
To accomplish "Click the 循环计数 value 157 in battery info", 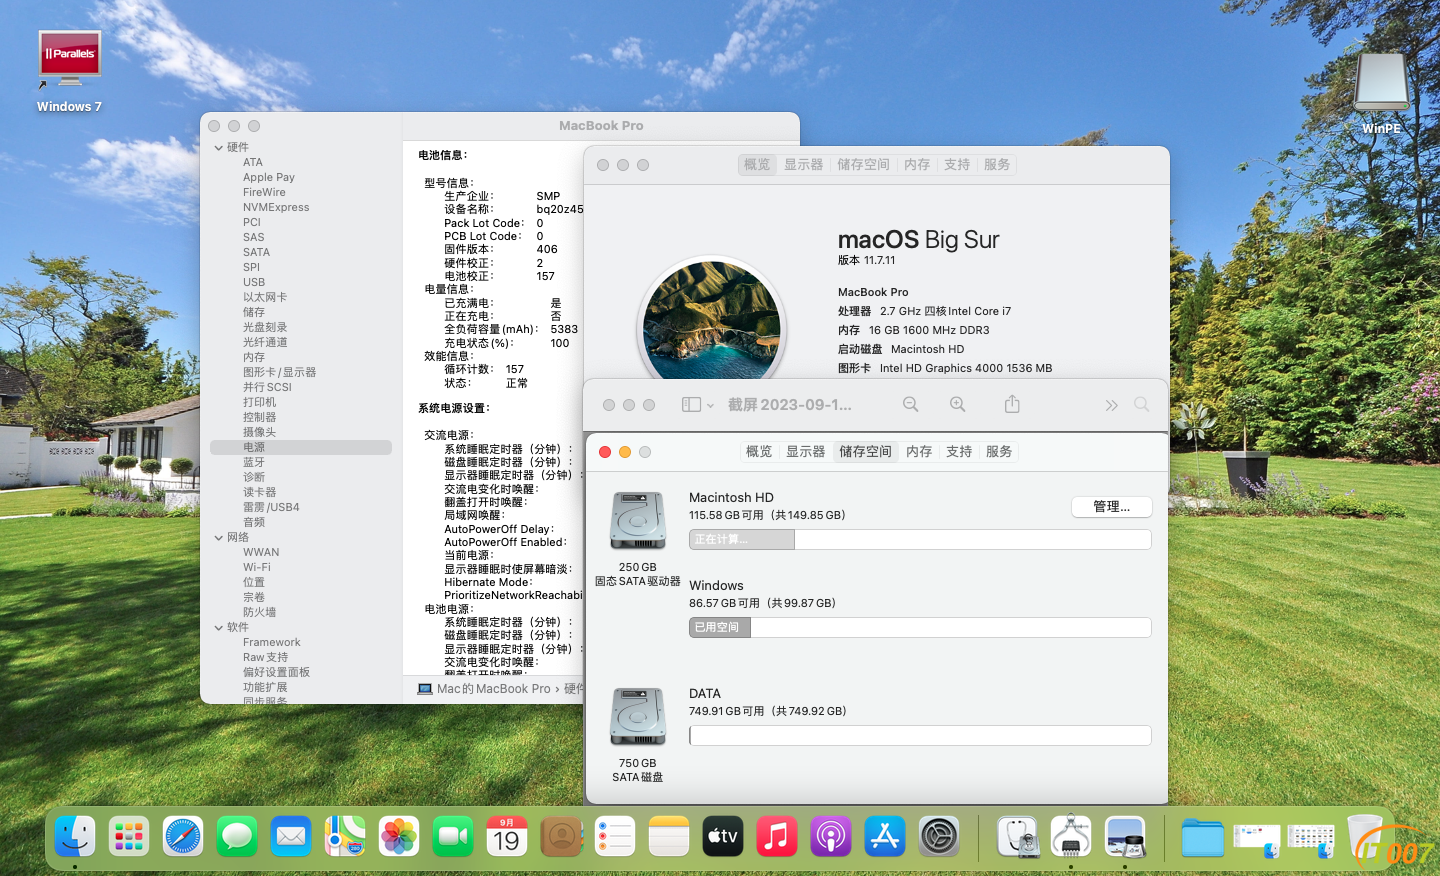I will click(x=515, y=370).
